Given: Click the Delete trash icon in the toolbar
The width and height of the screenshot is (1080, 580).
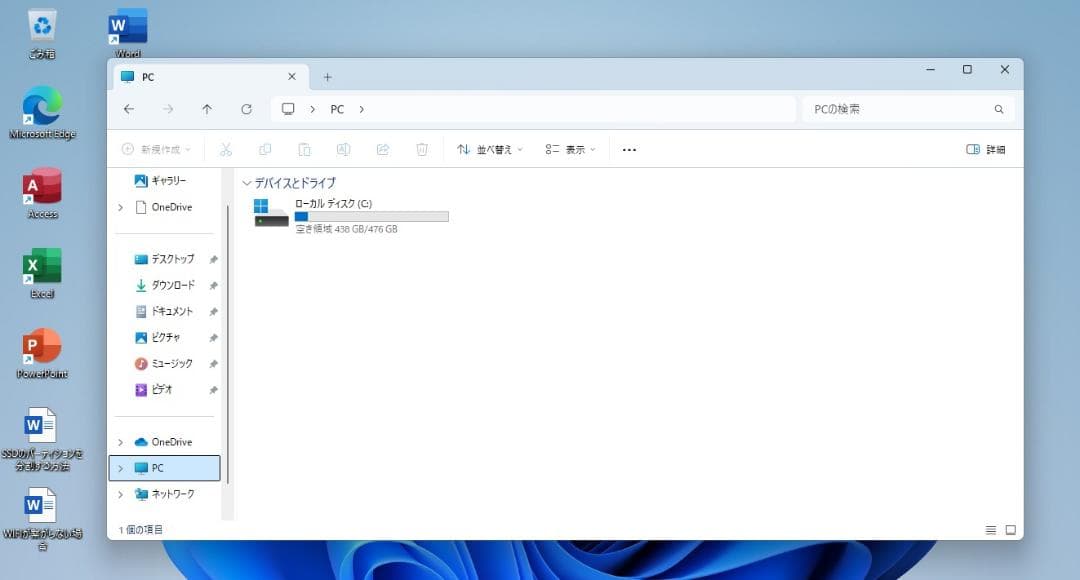Looking at the screenshot, I should pos(422,148).
